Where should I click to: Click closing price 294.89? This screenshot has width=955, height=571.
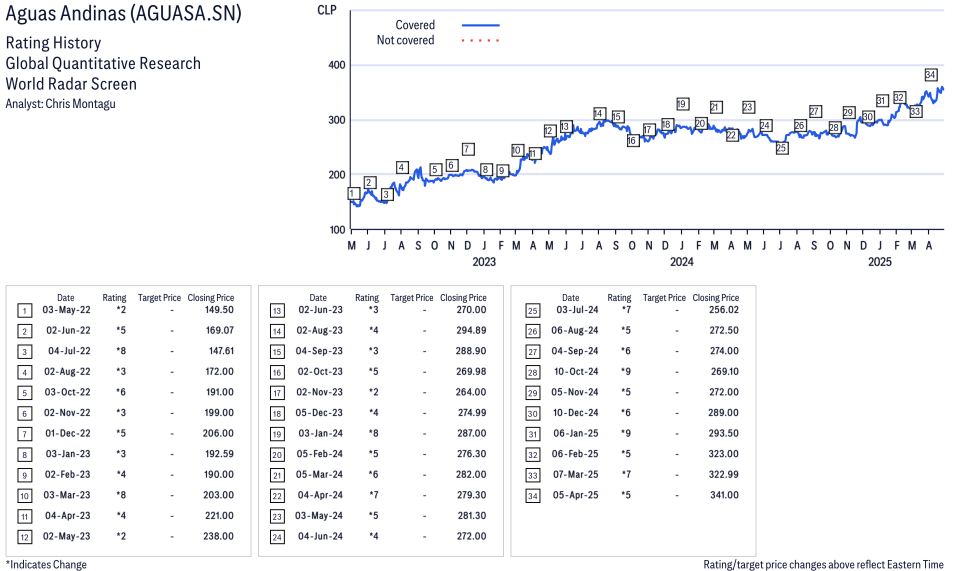[x=471, y=331]
